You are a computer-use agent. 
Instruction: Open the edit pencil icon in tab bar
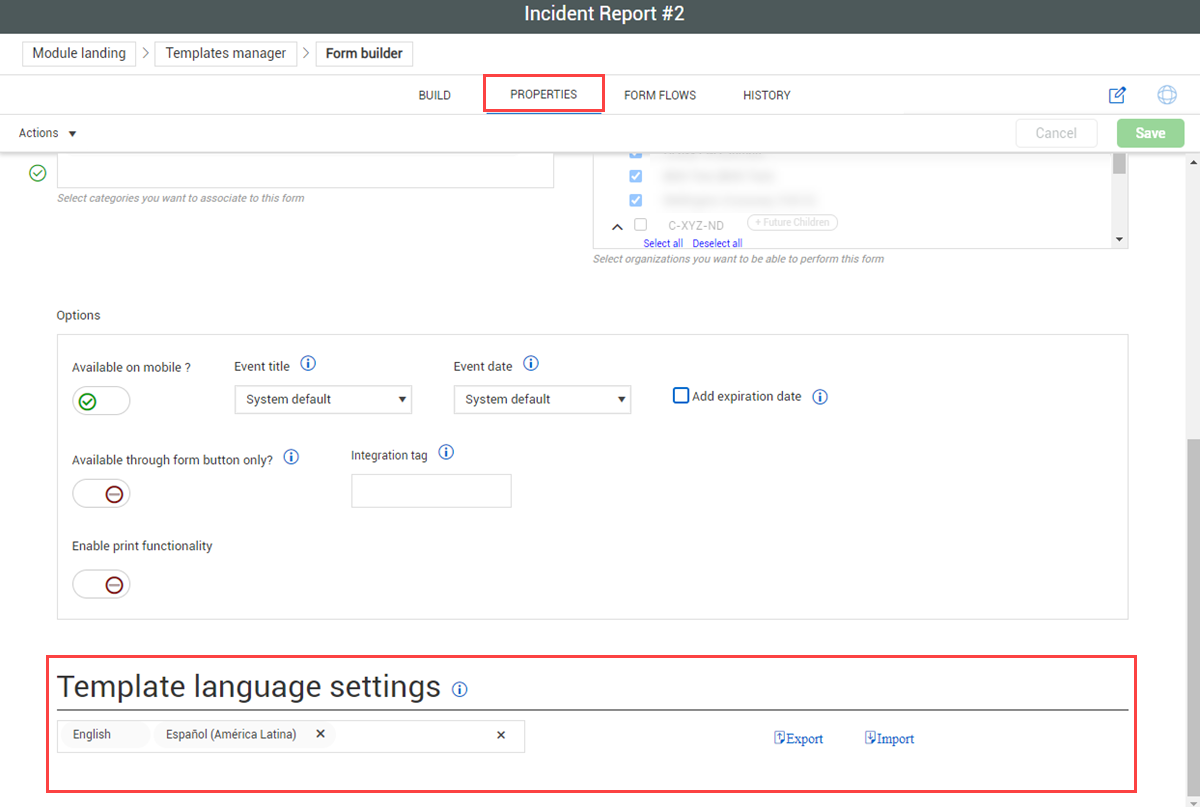coord(1117,95)
